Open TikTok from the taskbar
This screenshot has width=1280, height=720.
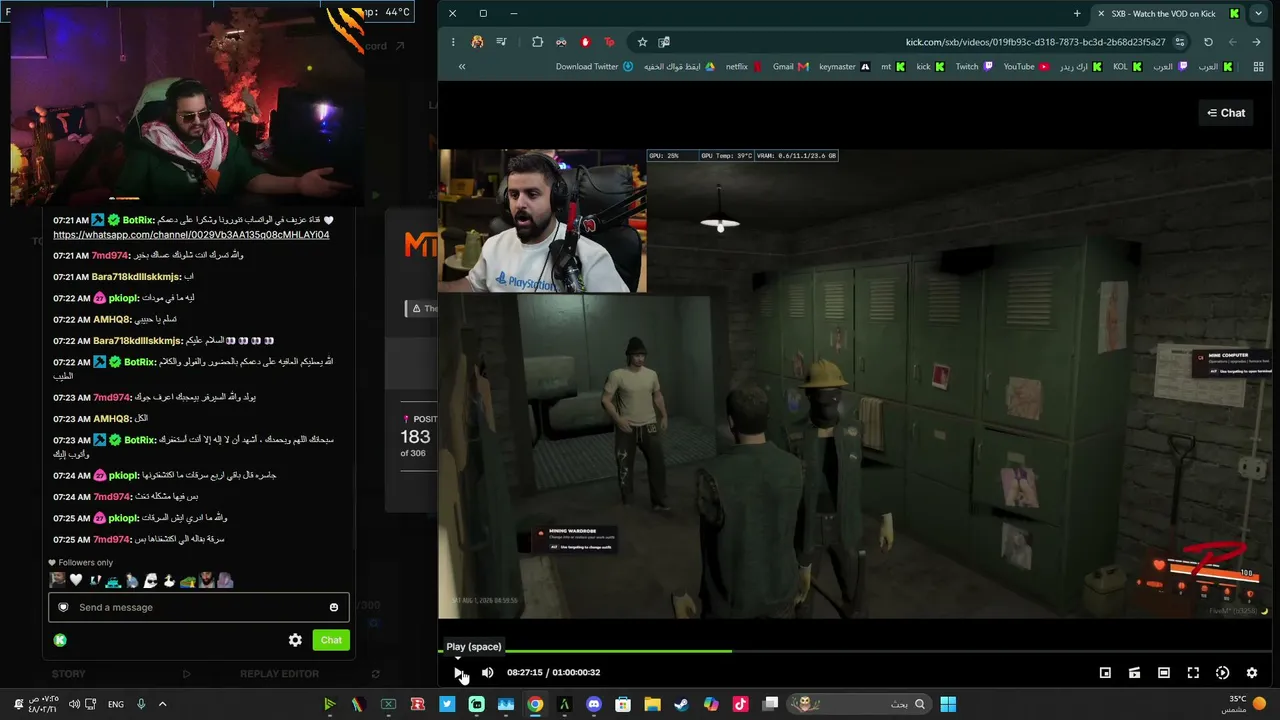[x=740, y=704]
